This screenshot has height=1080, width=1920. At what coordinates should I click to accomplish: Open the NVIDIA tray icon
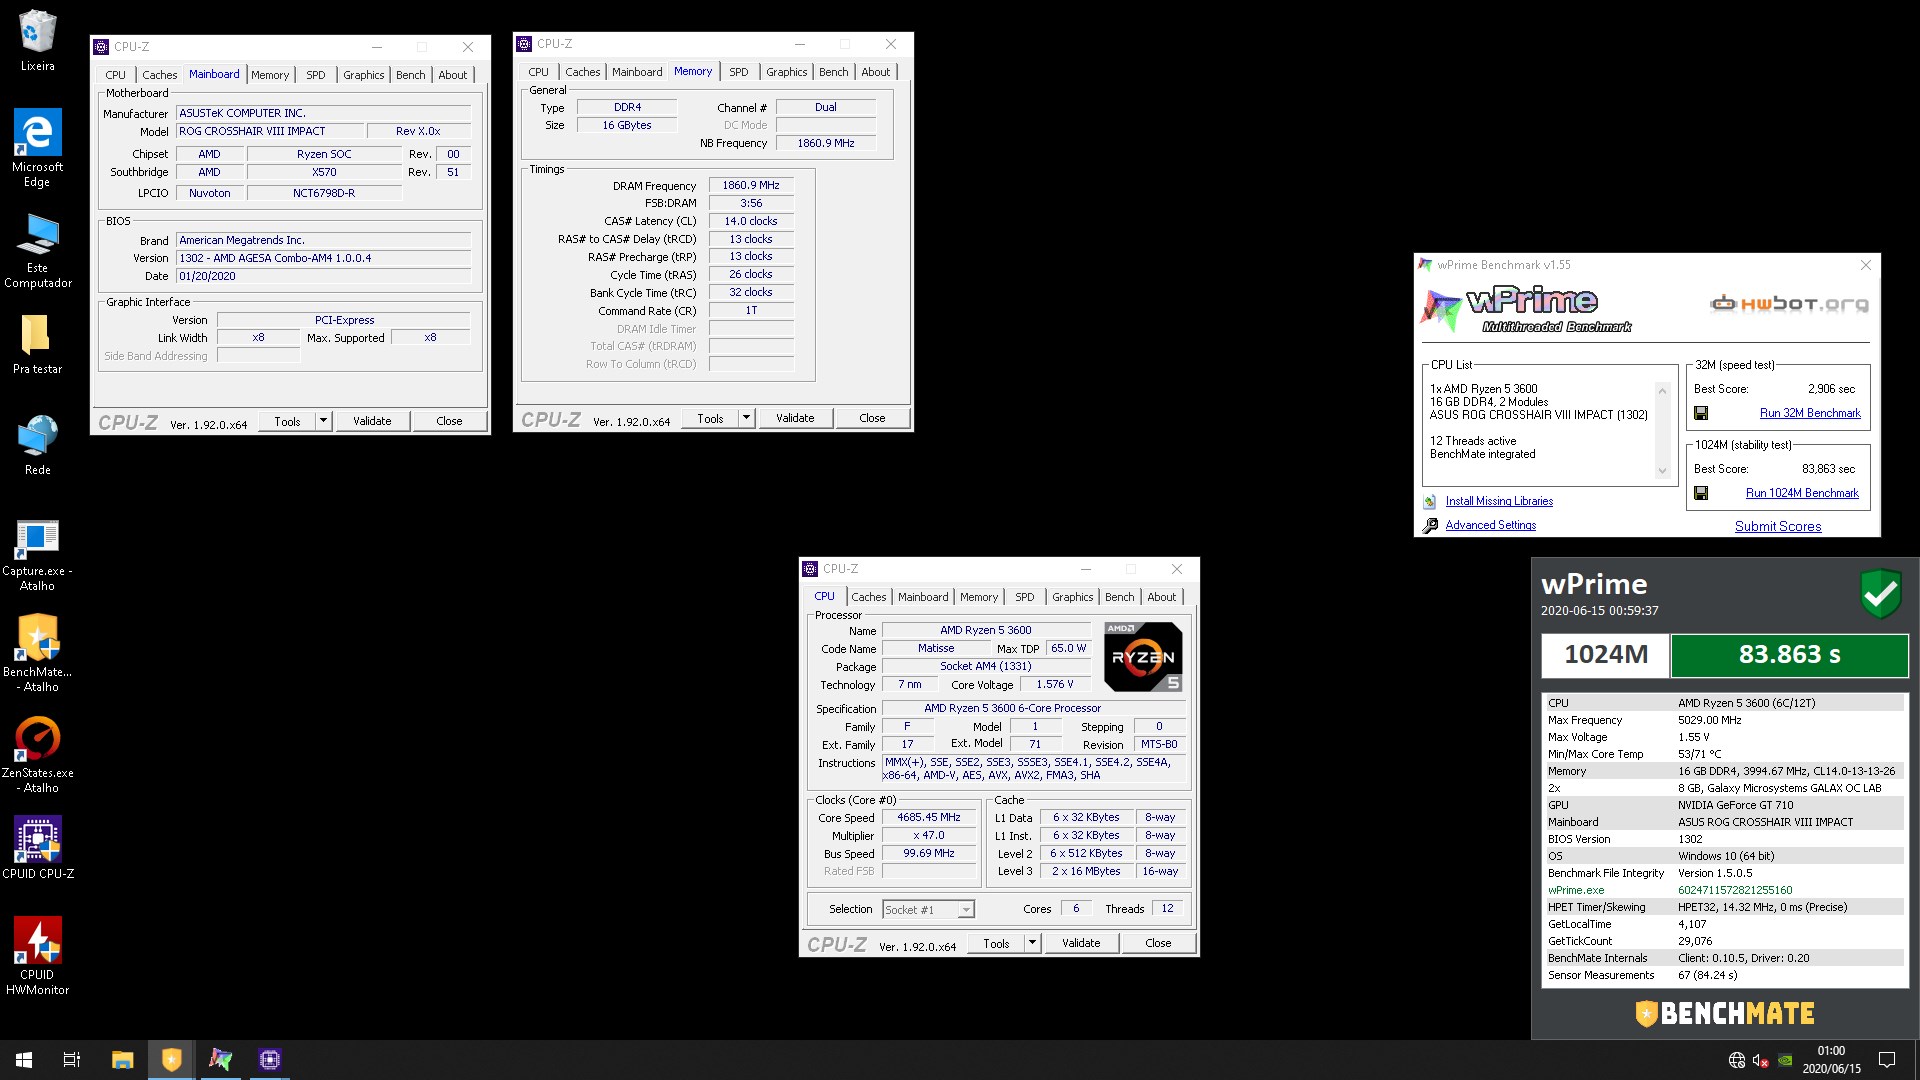pos(1785,1060)
